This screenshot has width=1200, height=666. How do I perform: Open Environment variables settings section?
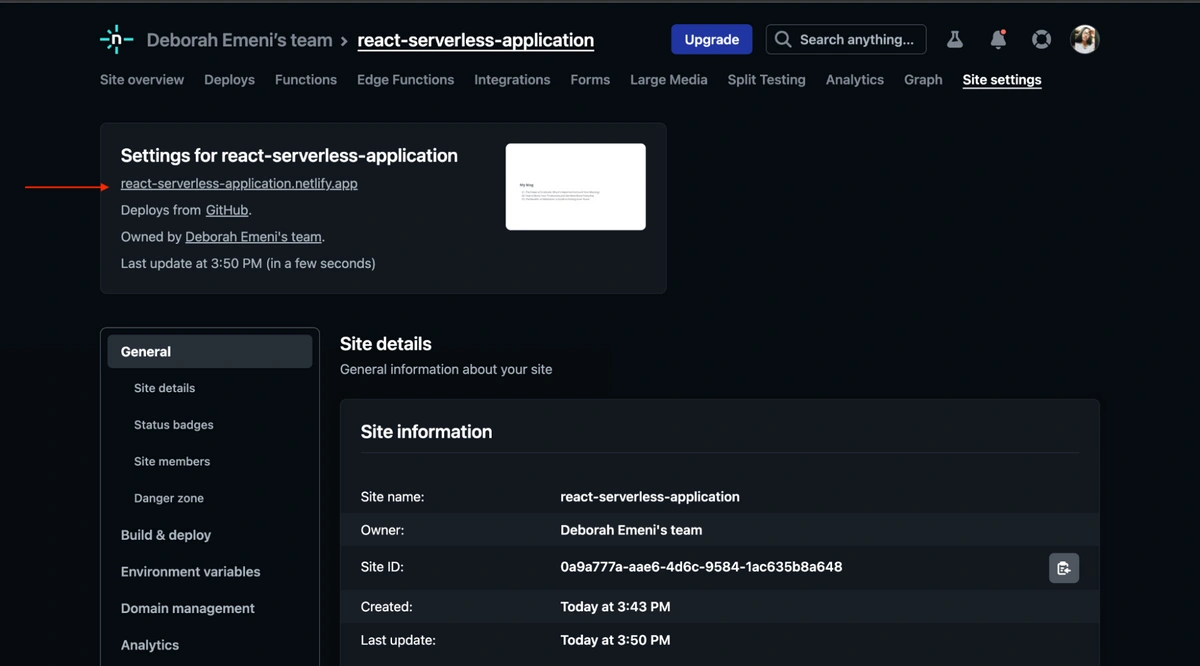click(x=191, y=572)
